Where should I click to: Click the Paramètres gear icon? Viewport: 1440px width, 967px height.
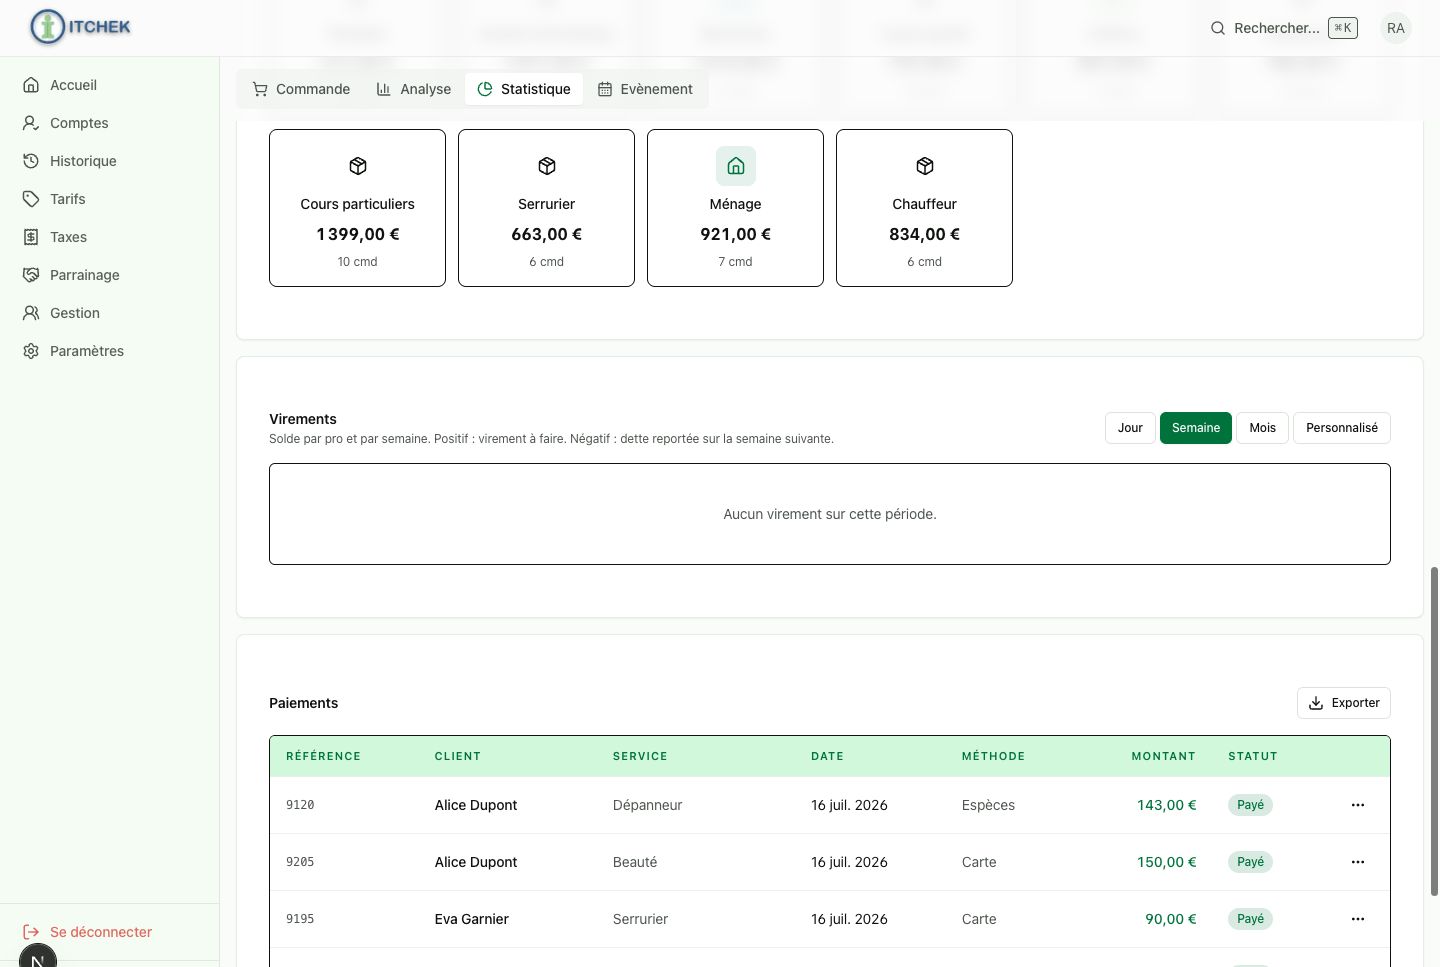pos(31,351)
